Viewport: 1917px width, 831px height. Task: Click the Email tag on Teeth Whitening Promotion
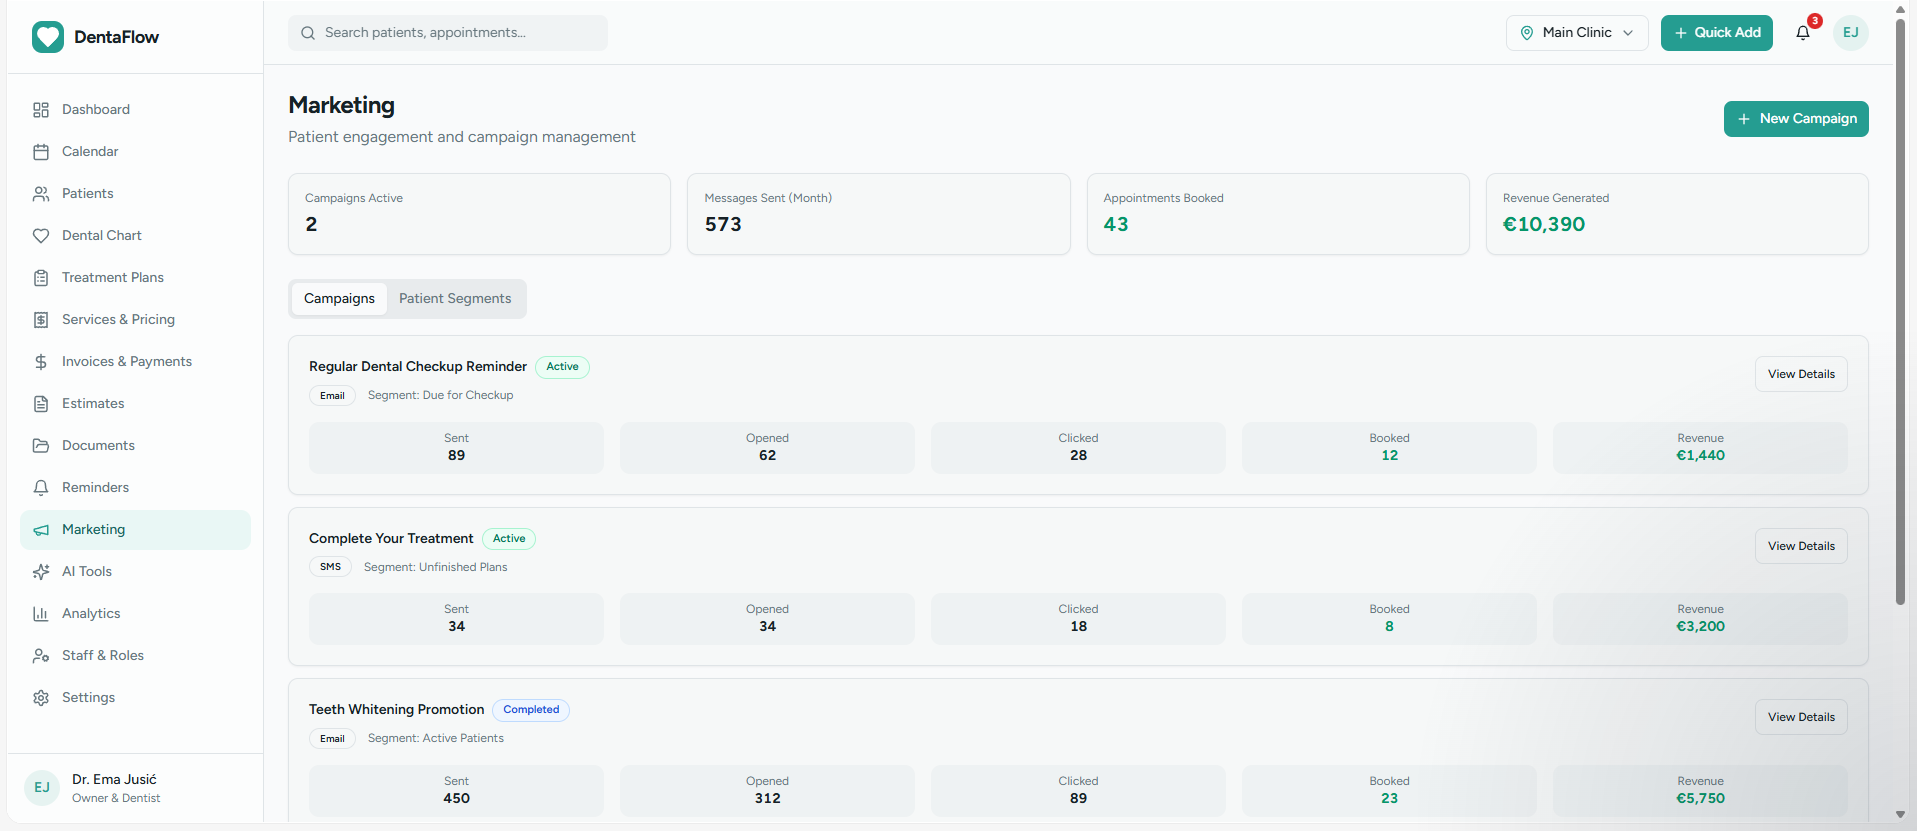332,739
